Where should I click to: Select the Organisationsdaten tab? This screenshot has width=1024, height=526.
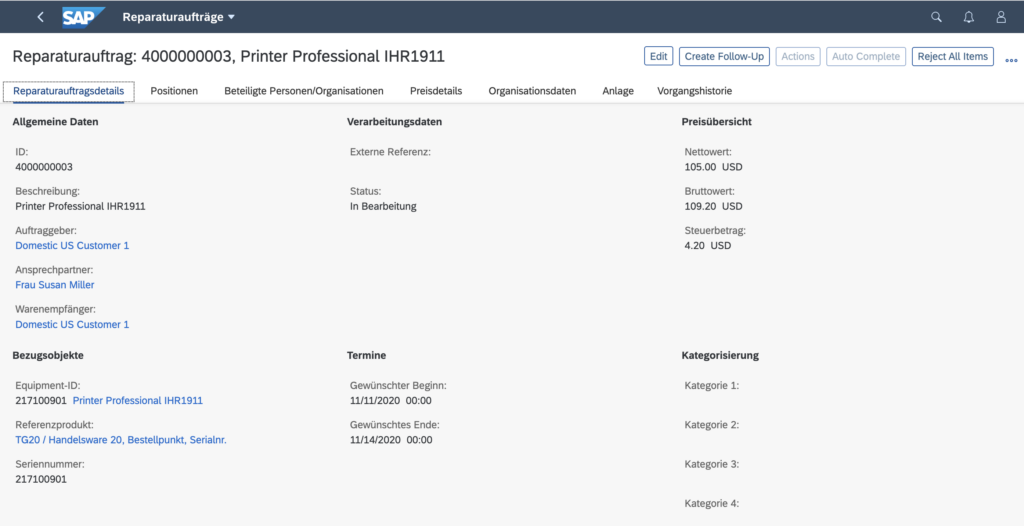coord(532,91)
